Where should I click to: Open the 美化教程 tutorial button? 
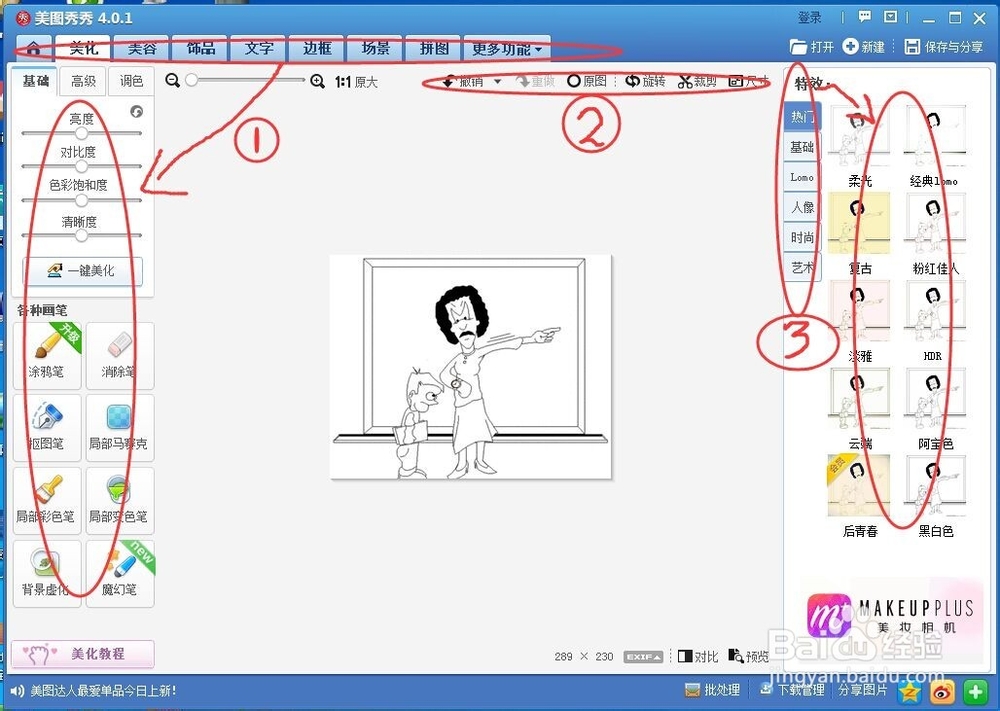pos(82,654)
